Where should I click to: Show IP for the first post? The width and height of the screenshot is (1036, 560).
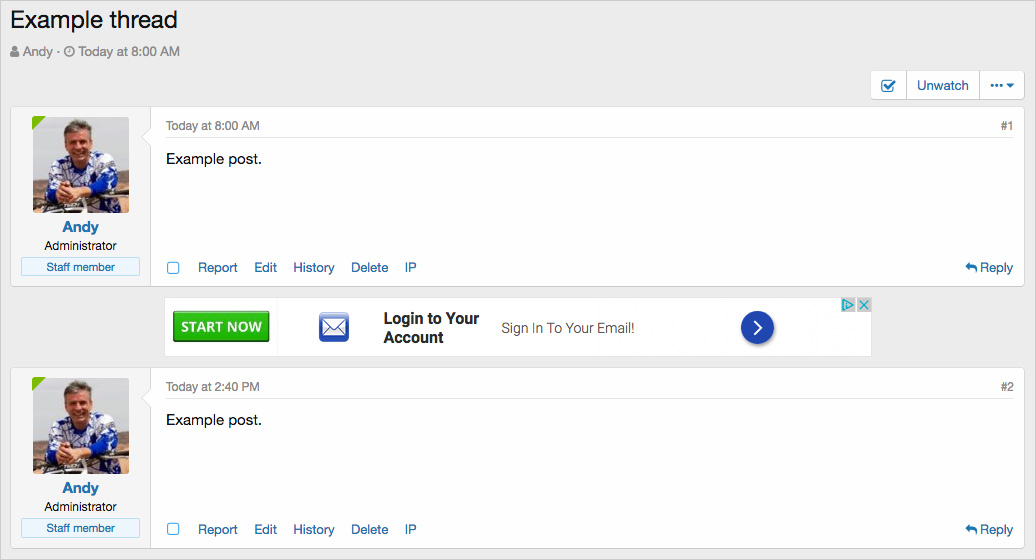(410, 268)
